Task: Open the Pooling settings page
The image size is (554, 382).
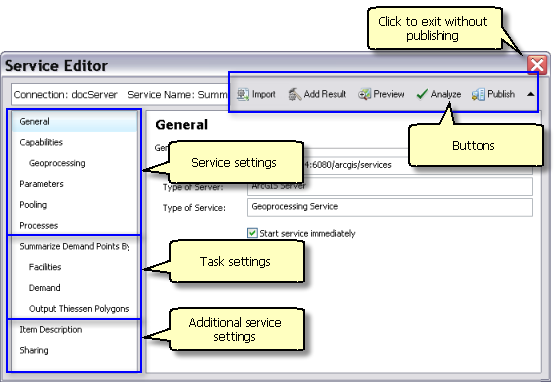Action: coord(33,205)
